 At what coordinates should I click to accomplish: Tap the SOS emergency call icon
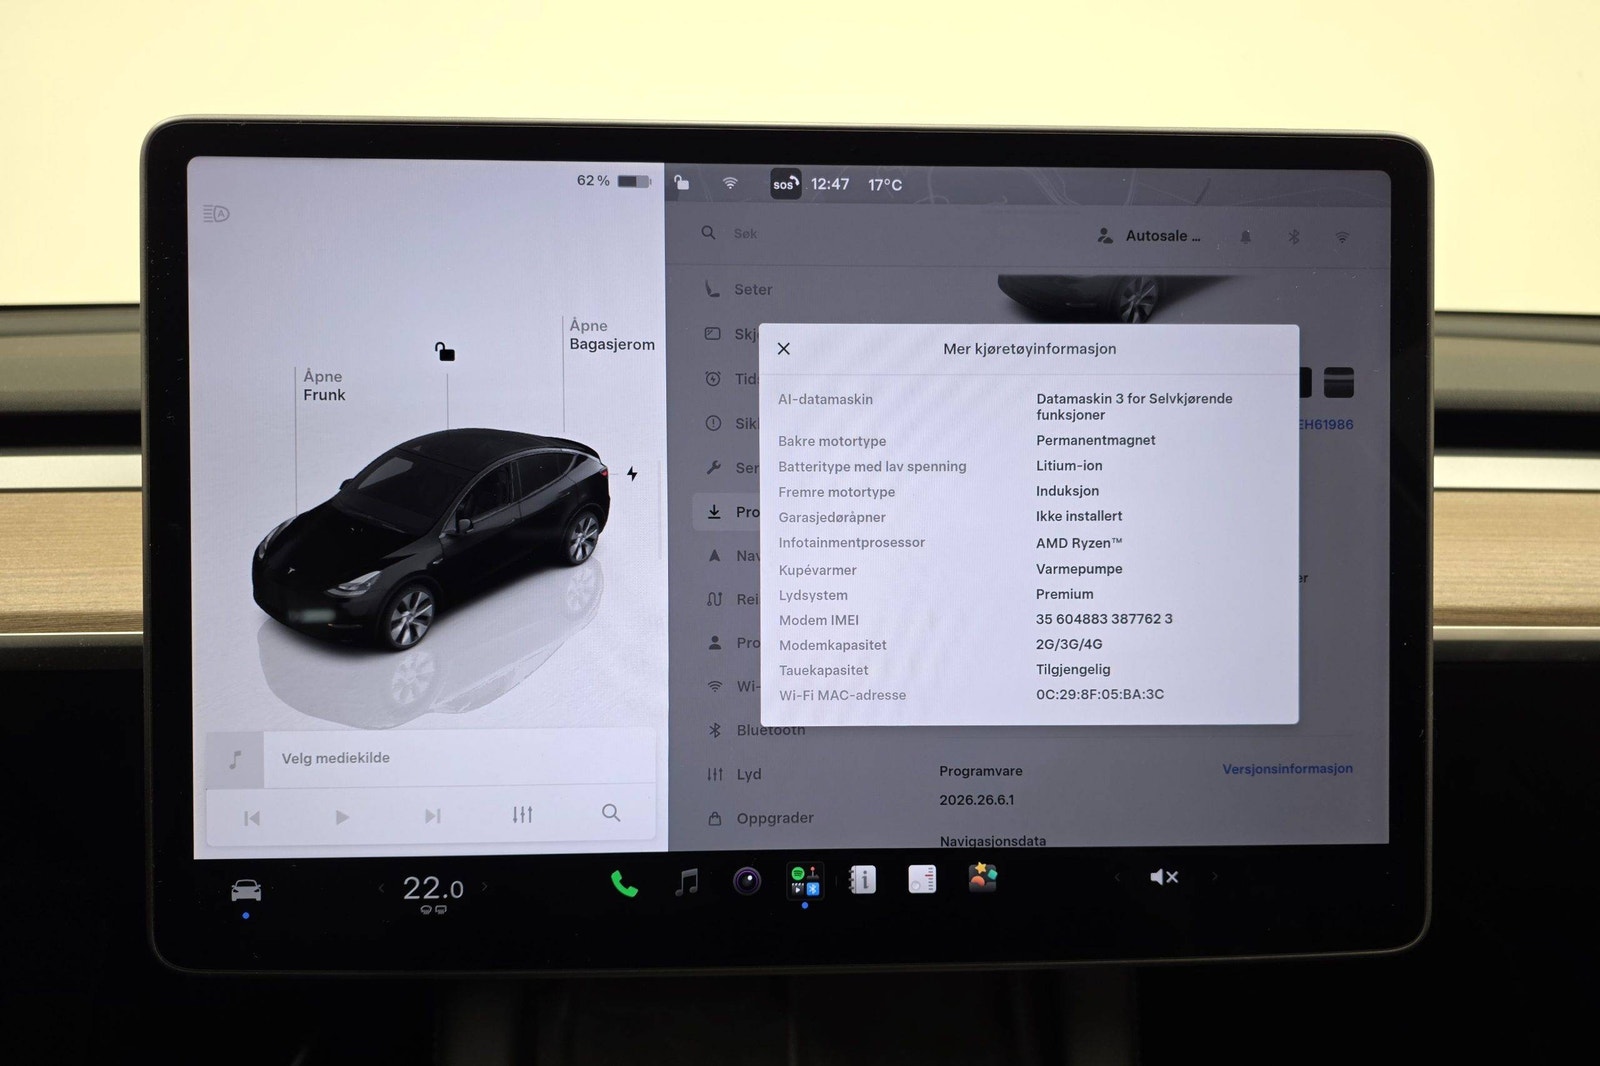[785, 184]
